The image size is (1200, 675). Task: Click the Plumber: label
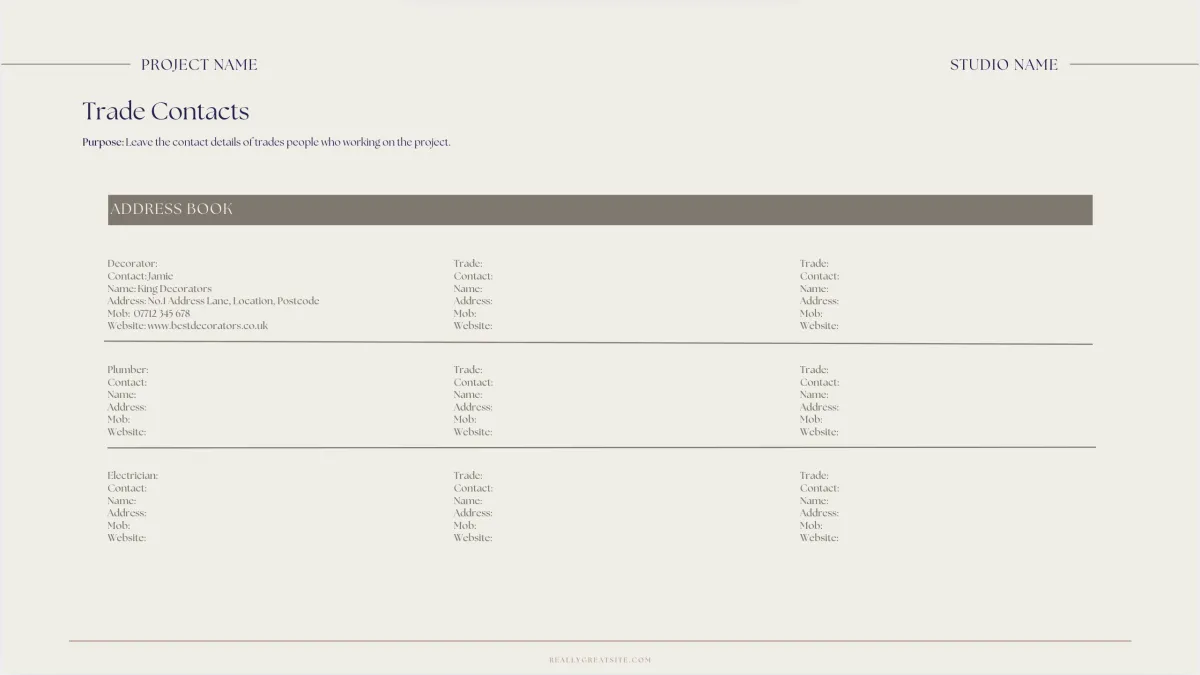pyautogui.click(x=128, y=370)
